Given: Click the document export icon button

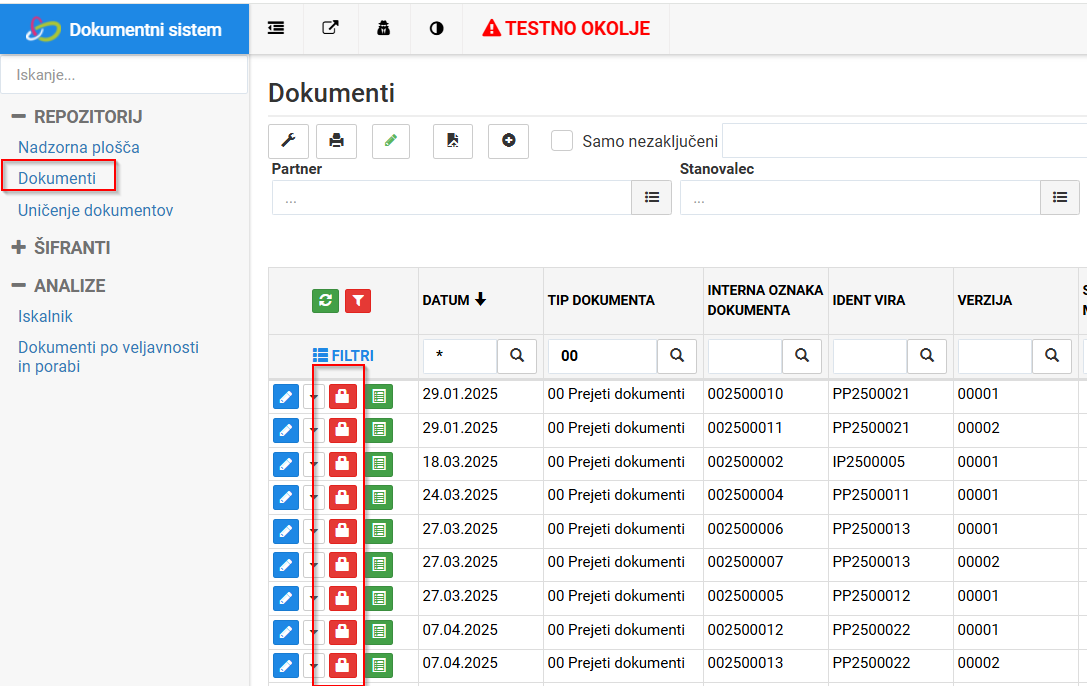Looking at the screenshot, I should pos(453,141).
